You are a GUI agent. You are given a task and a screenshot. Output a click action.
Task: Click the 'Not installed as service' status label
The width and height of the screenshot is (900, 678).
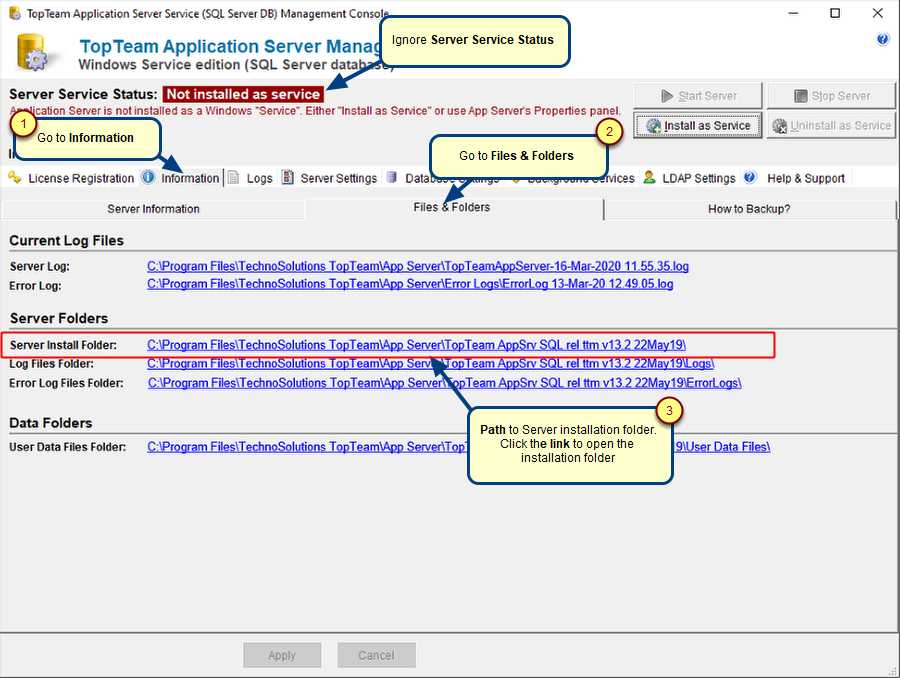(243, 94)
